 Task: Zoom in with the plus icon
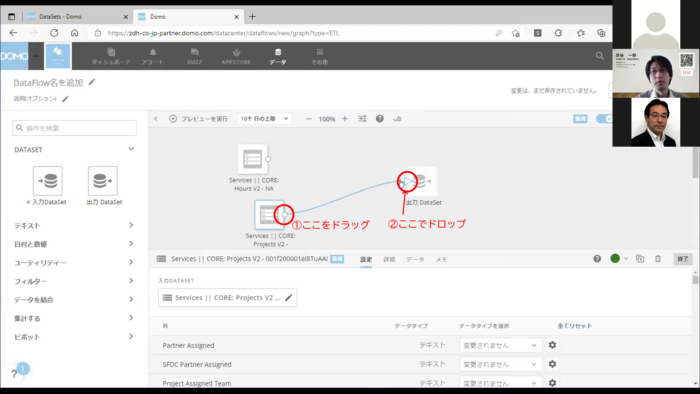(x=345, y=119)
